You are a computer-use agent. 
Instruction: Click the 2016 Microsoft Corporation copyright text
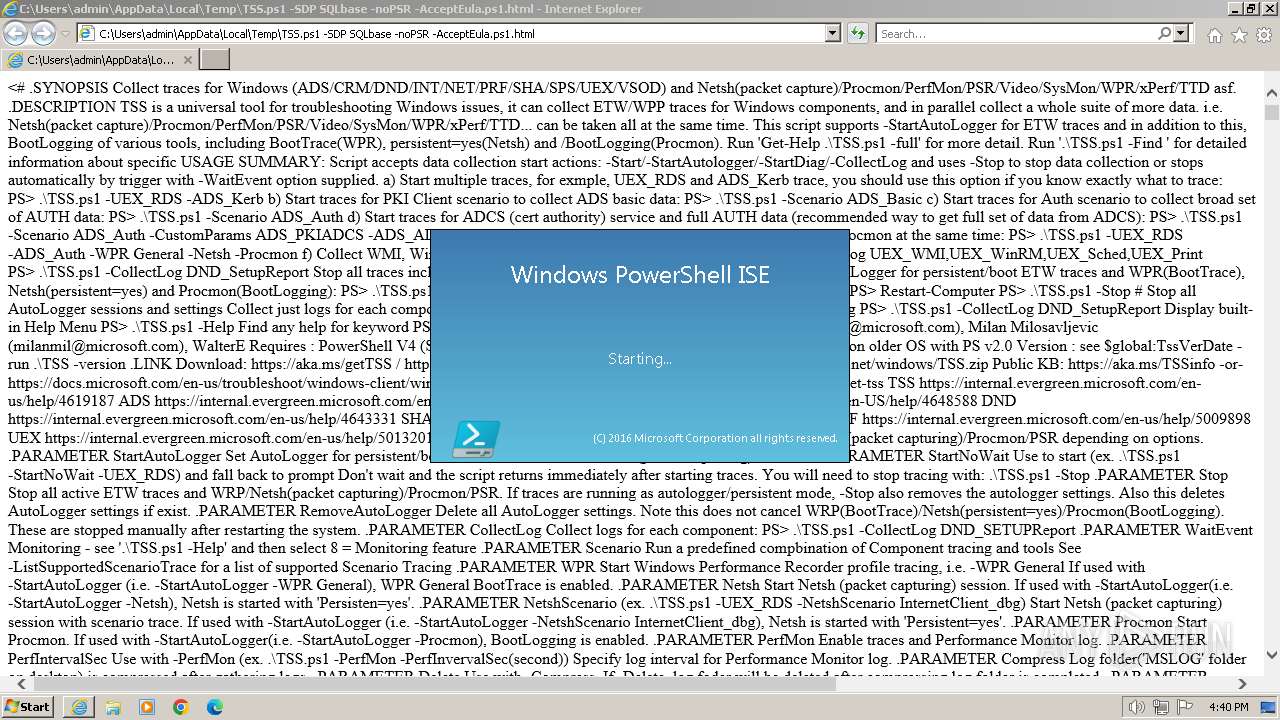(x=715, y=438)
